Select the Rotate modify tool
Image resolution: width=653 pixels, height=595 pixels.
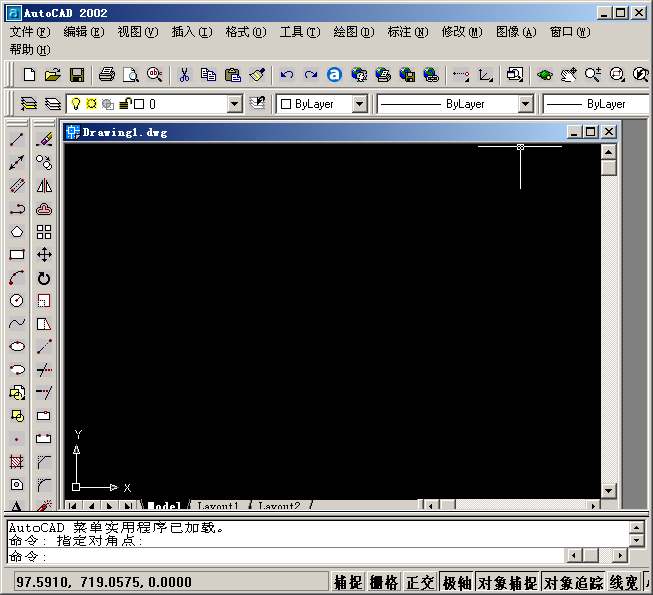pos(44,278)
